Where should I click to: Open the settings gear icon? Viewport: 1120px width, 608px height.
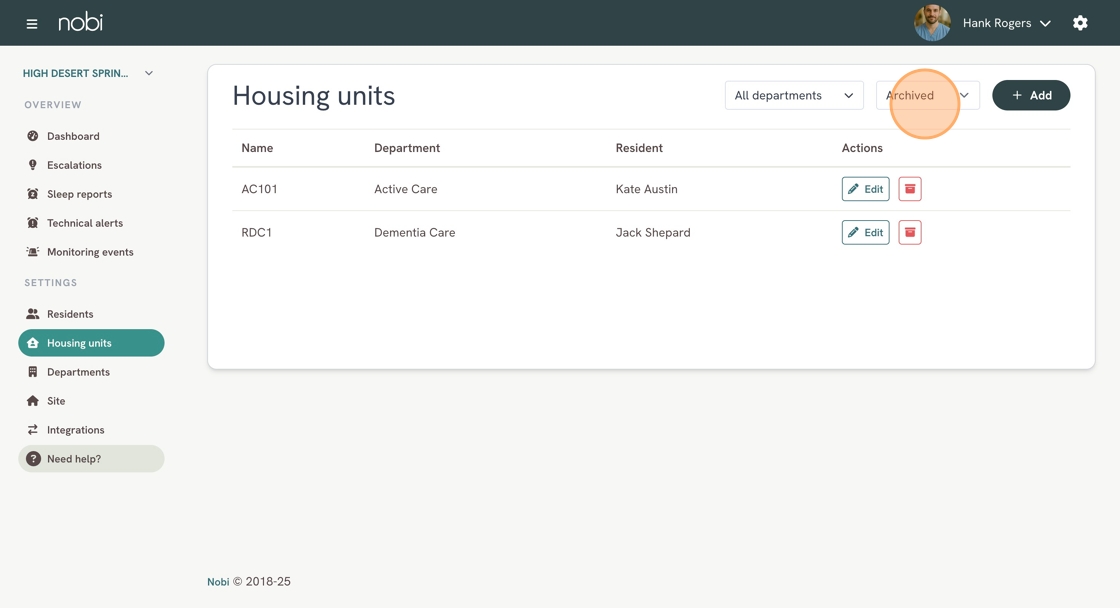tap(1080, 23)
